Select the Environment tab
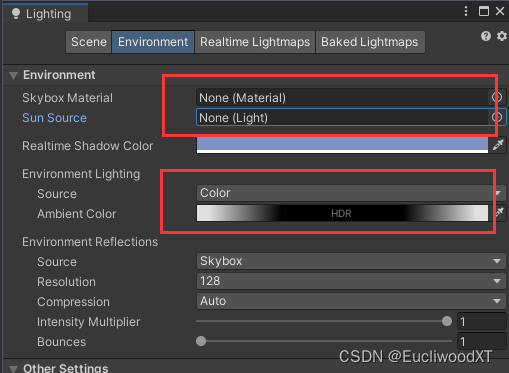 [x=153, y=42]
